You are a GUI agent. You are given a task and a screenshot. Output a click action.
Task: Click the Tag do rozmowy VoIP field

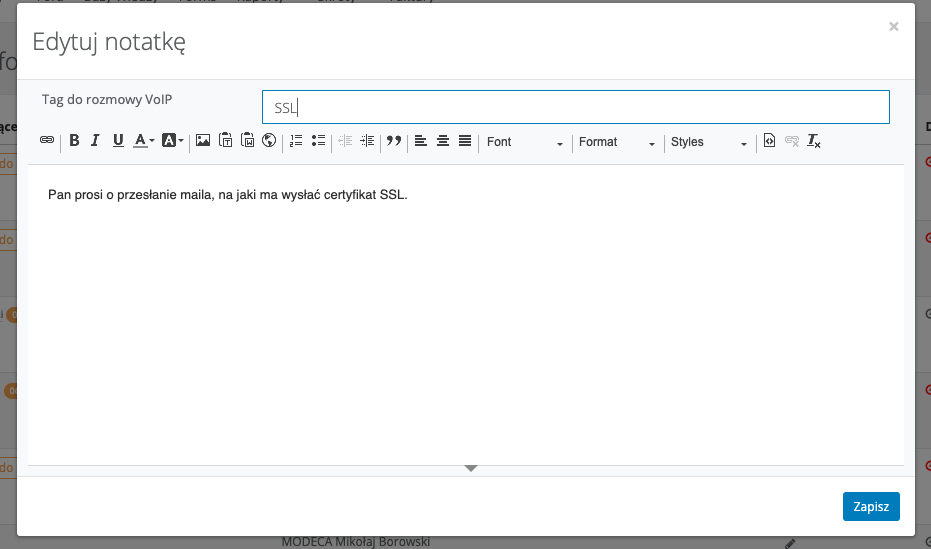pos(575,107)
